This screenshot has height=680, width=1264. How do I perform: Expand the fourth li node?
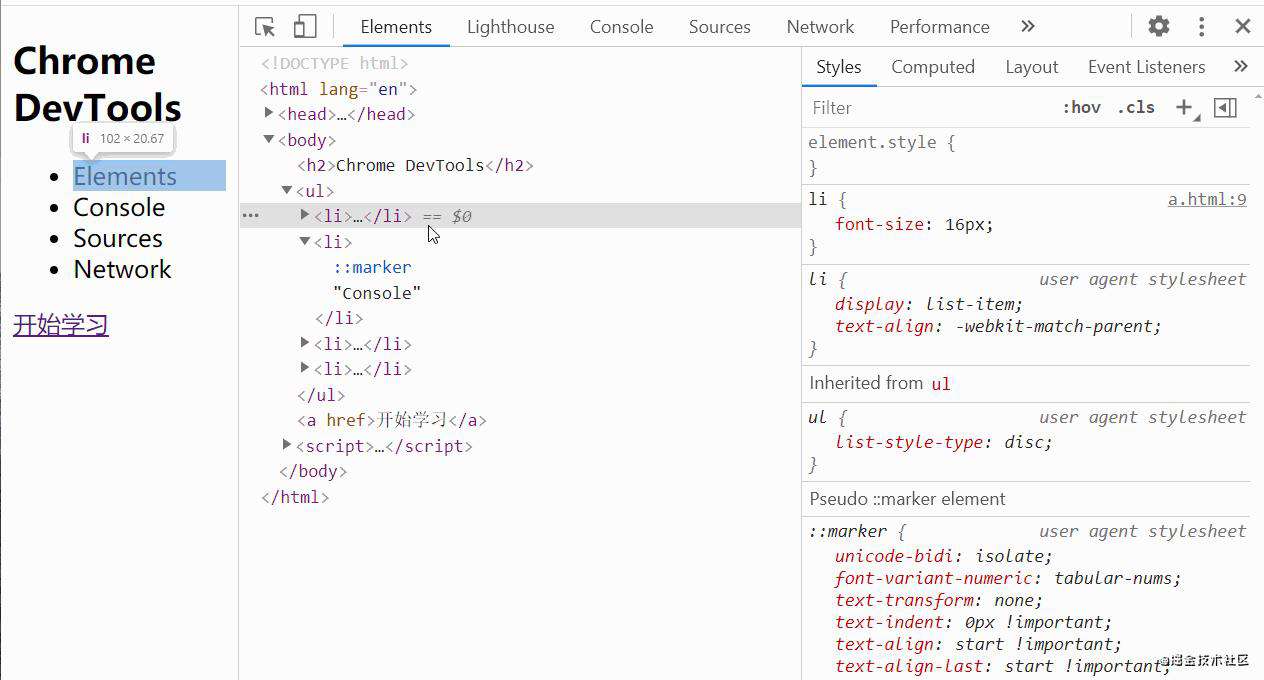click(305, 368)
